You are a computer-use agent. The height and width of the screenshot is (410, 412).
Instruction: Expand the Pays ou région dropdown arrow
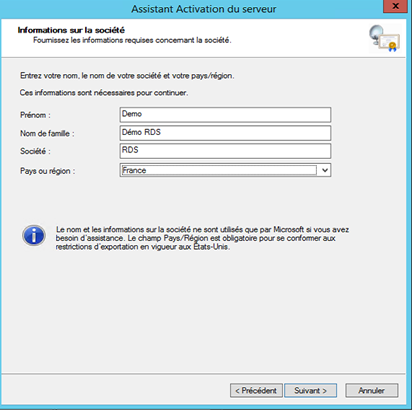tap(325, 170)
